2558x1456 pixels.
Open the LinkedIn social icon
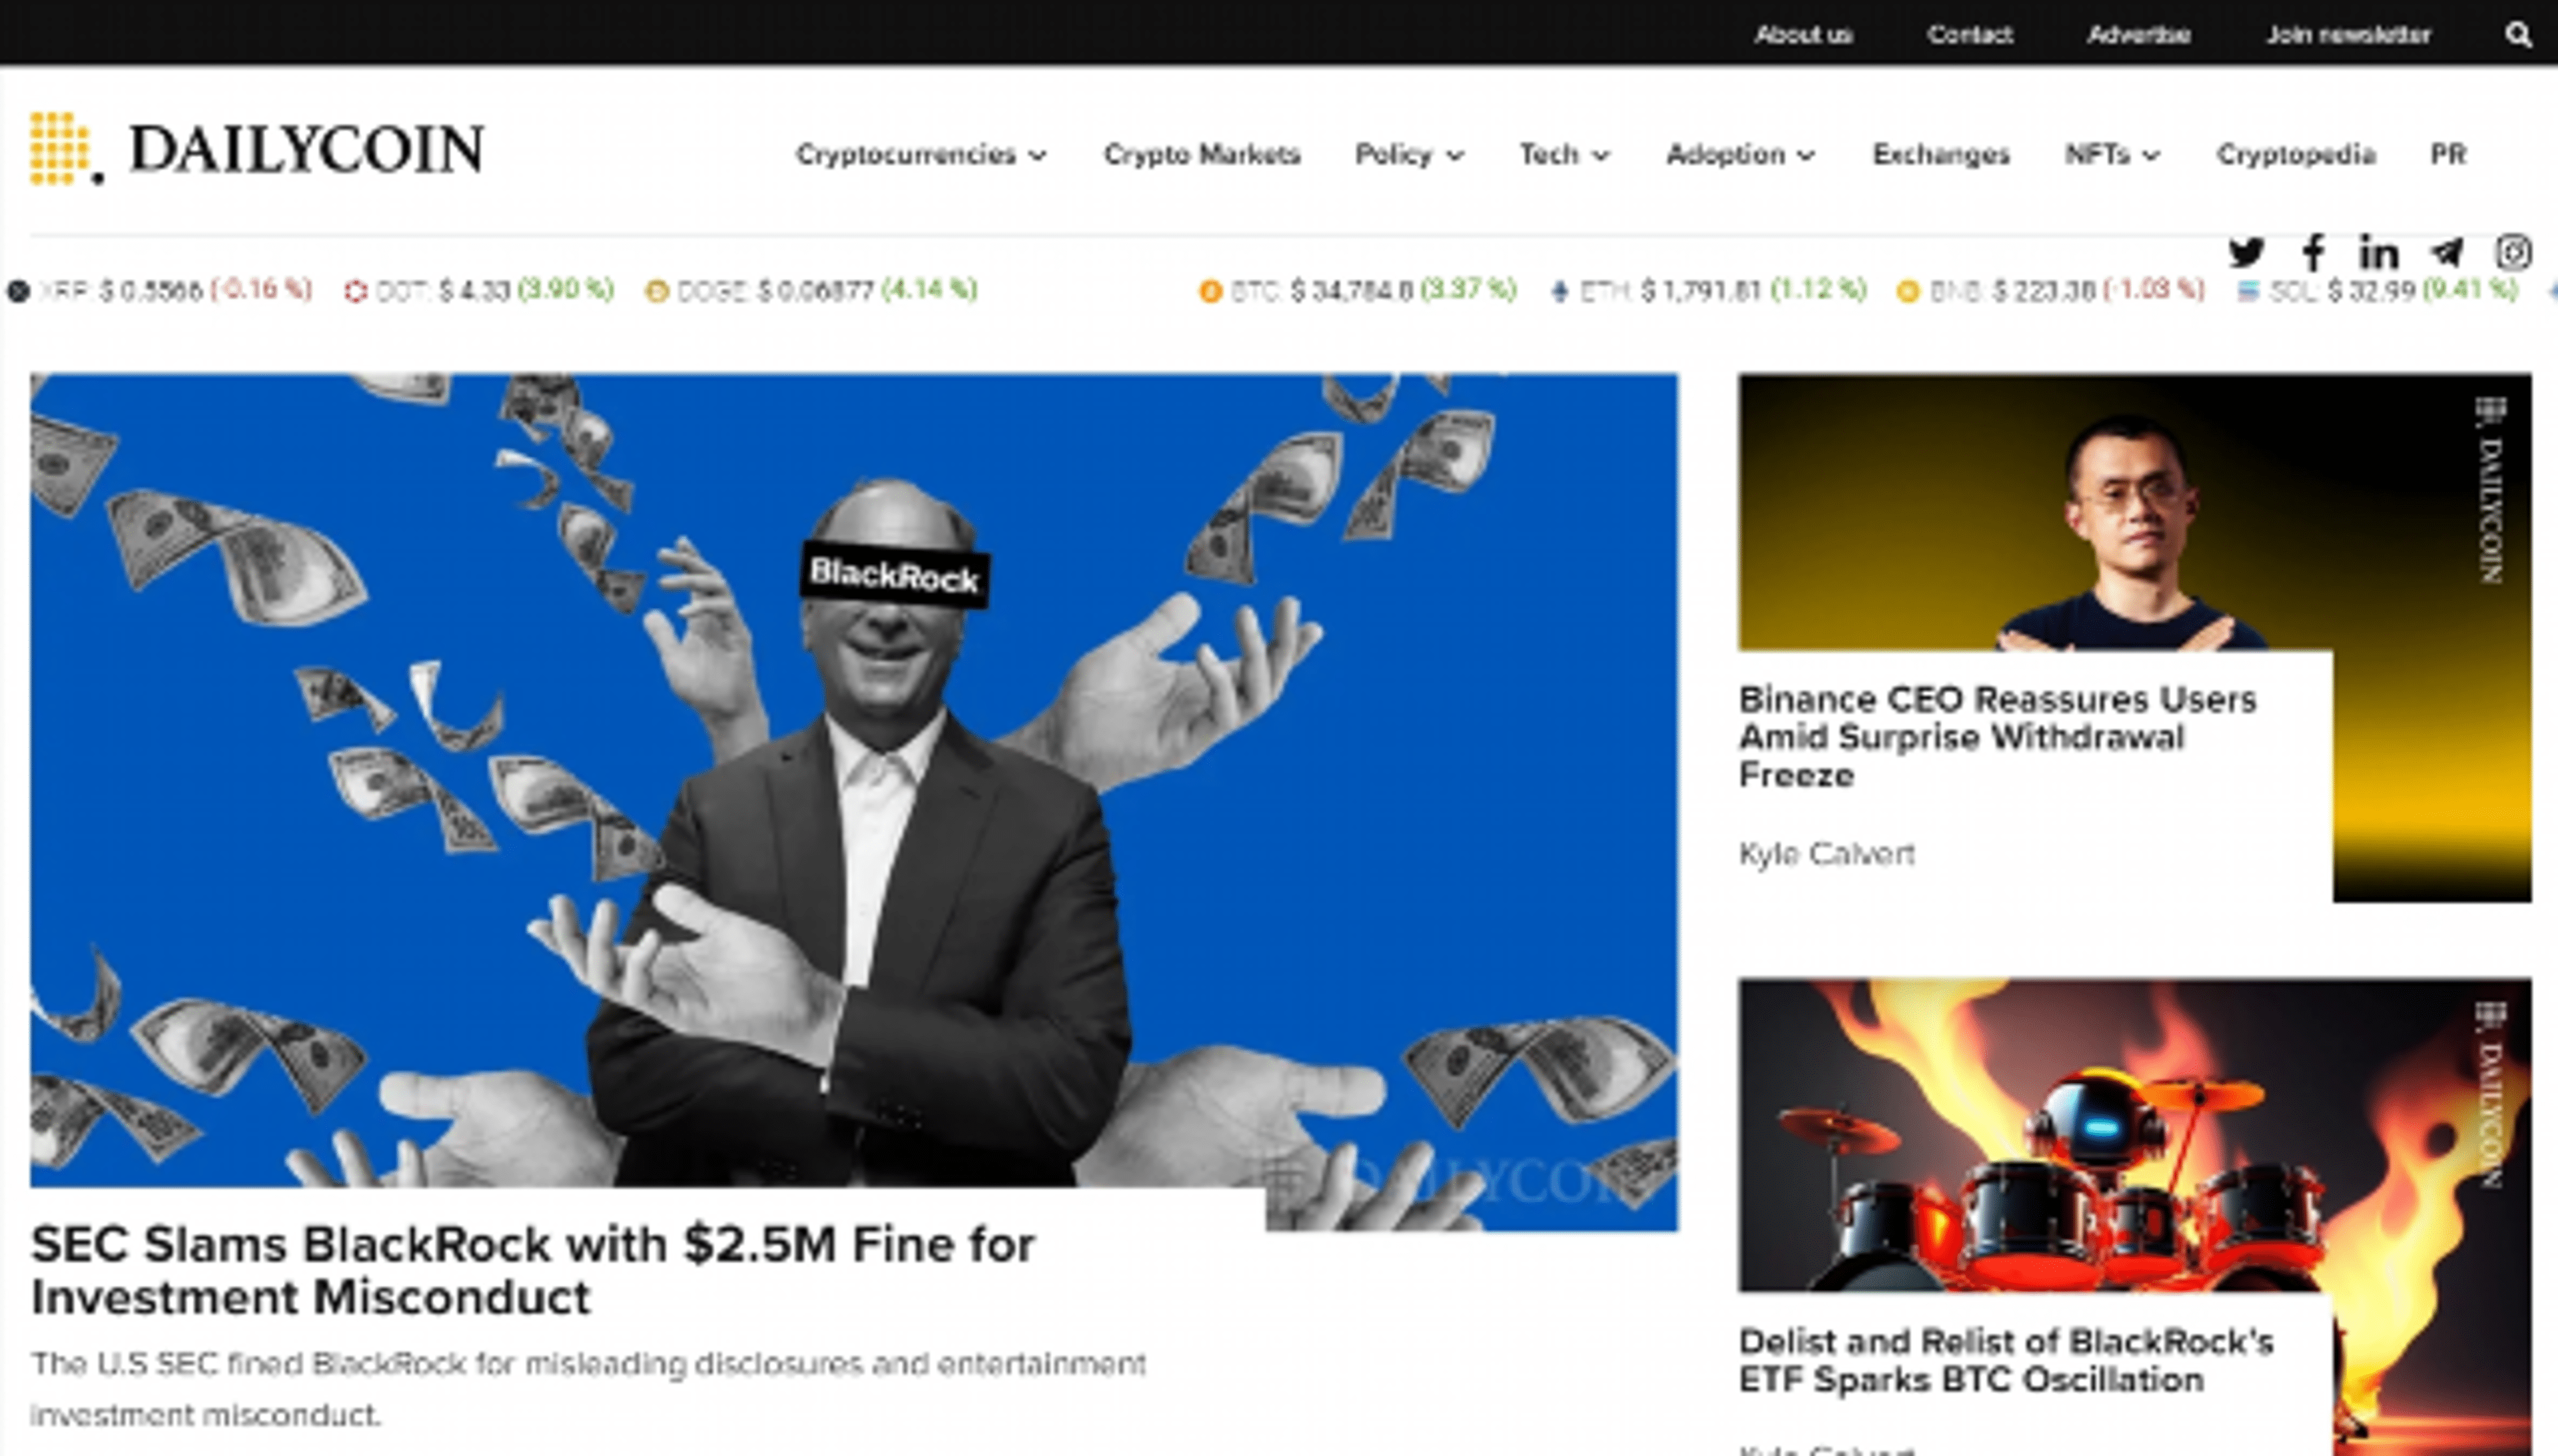click(x=2379, y=254)
